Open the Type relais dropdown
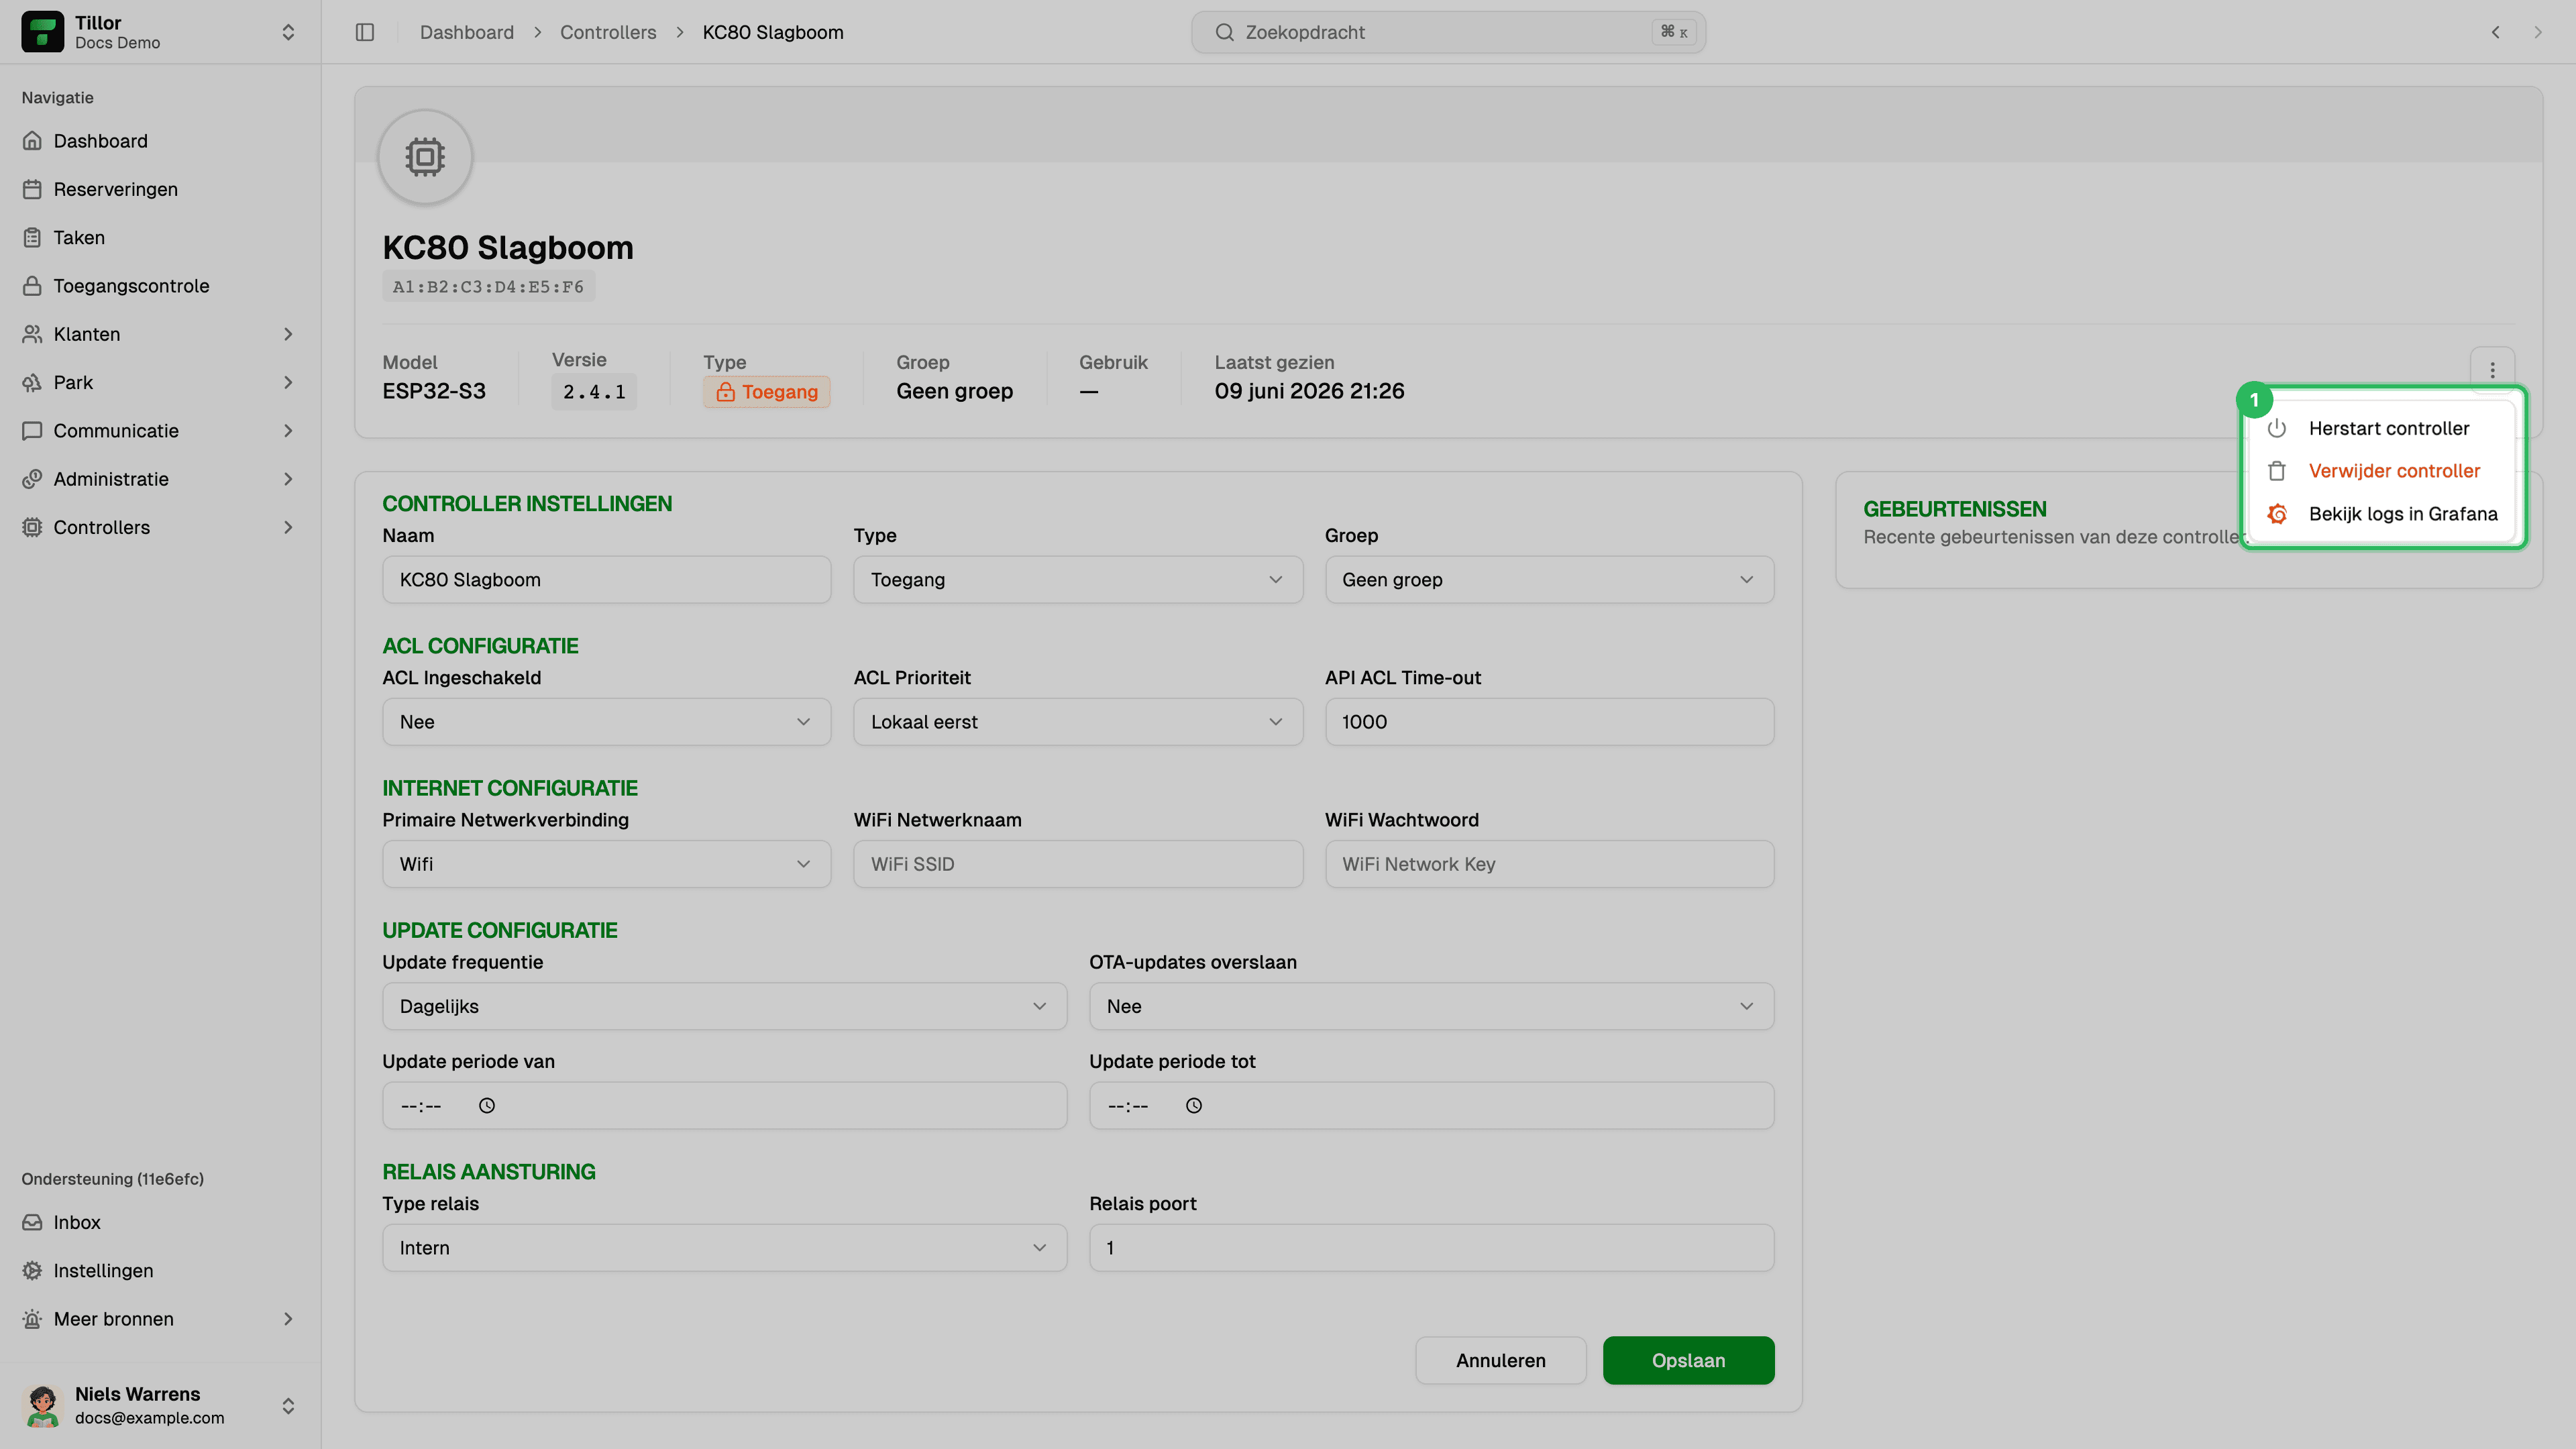The image size is (2576, 1449). (x=724, y=1248)
